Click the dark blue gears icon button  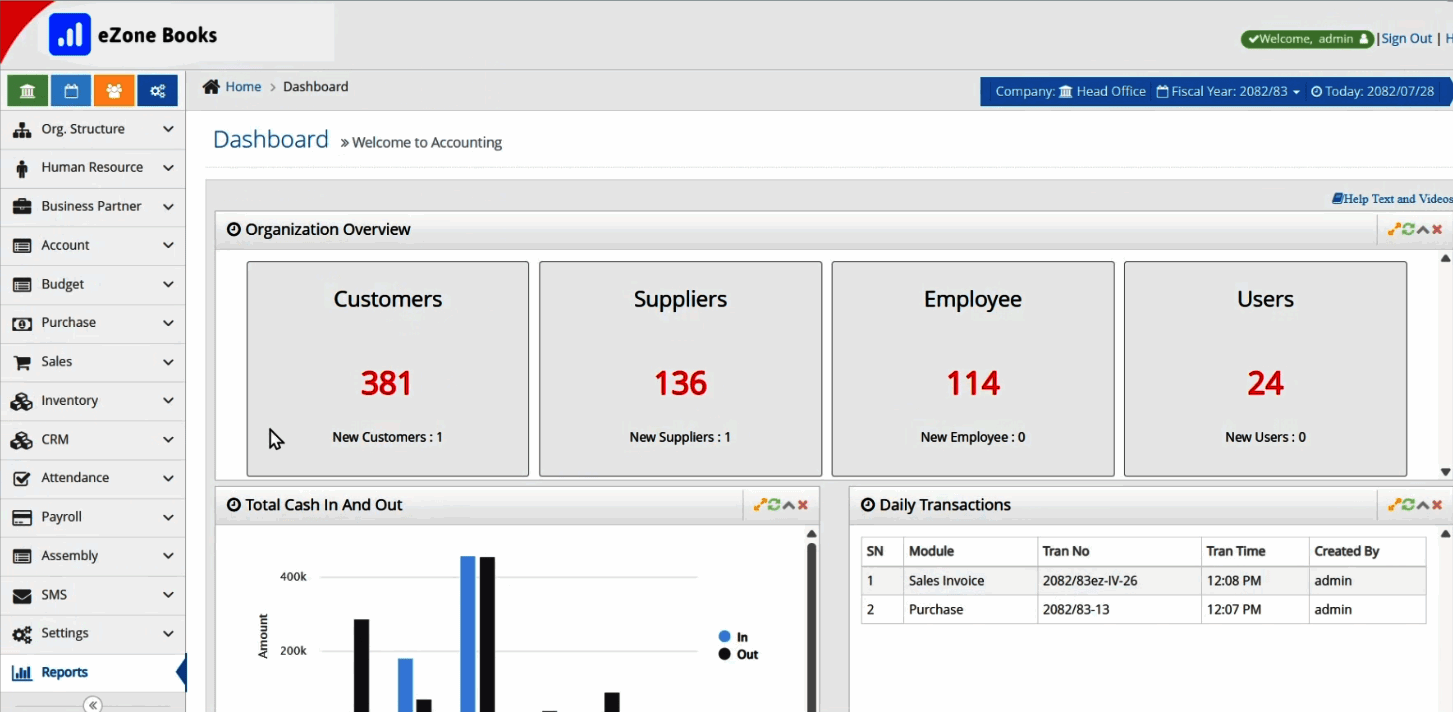pyautogui.click(x=157, y=91)
